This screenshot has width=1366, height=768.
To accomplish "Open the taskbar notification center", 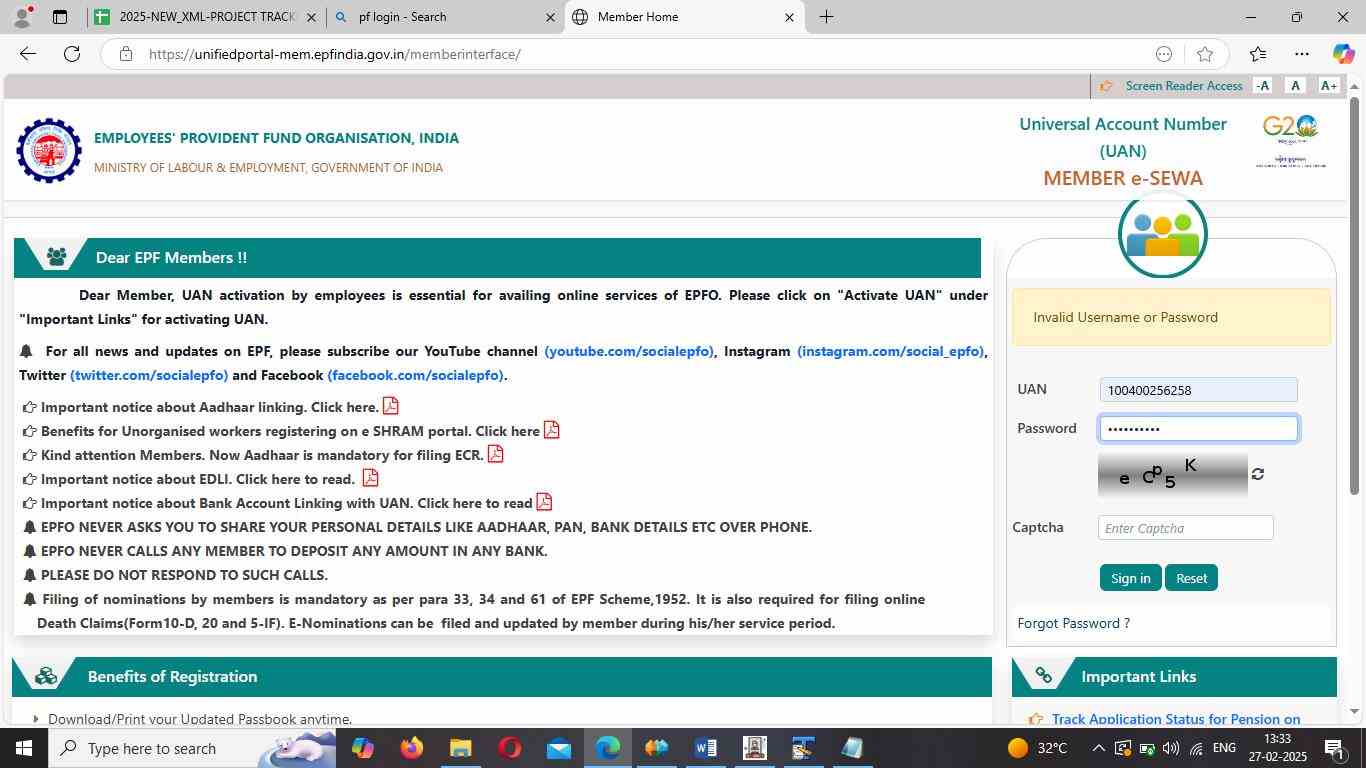I will pyautogui.click(x=1335, y=748).
